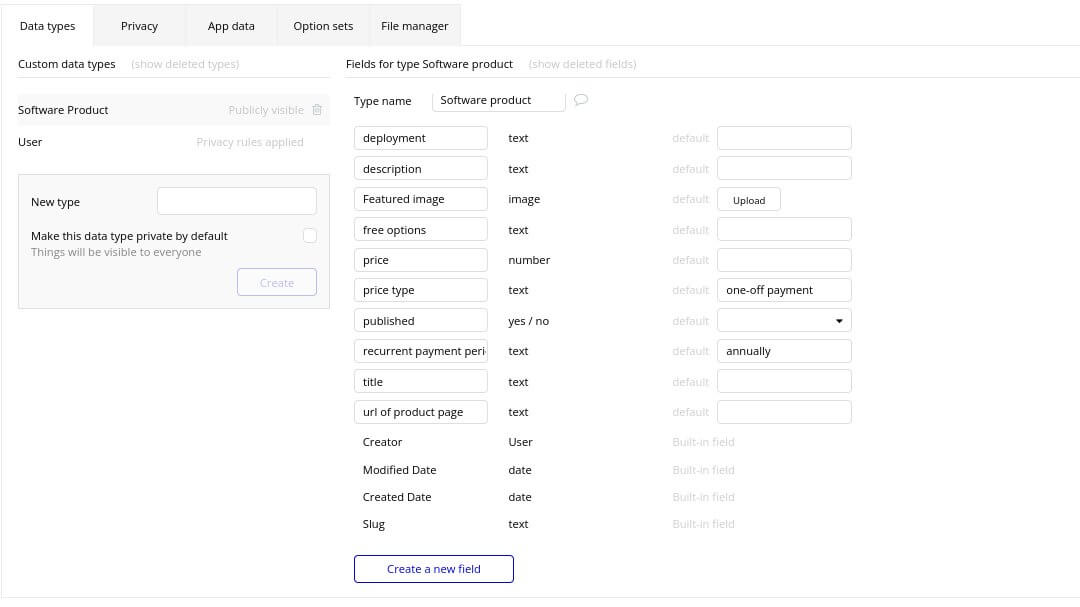The height and width of the screenshot is (607, 1080).
Task: Open the published default yes/no dropdown
Action: tap(784, 321)
